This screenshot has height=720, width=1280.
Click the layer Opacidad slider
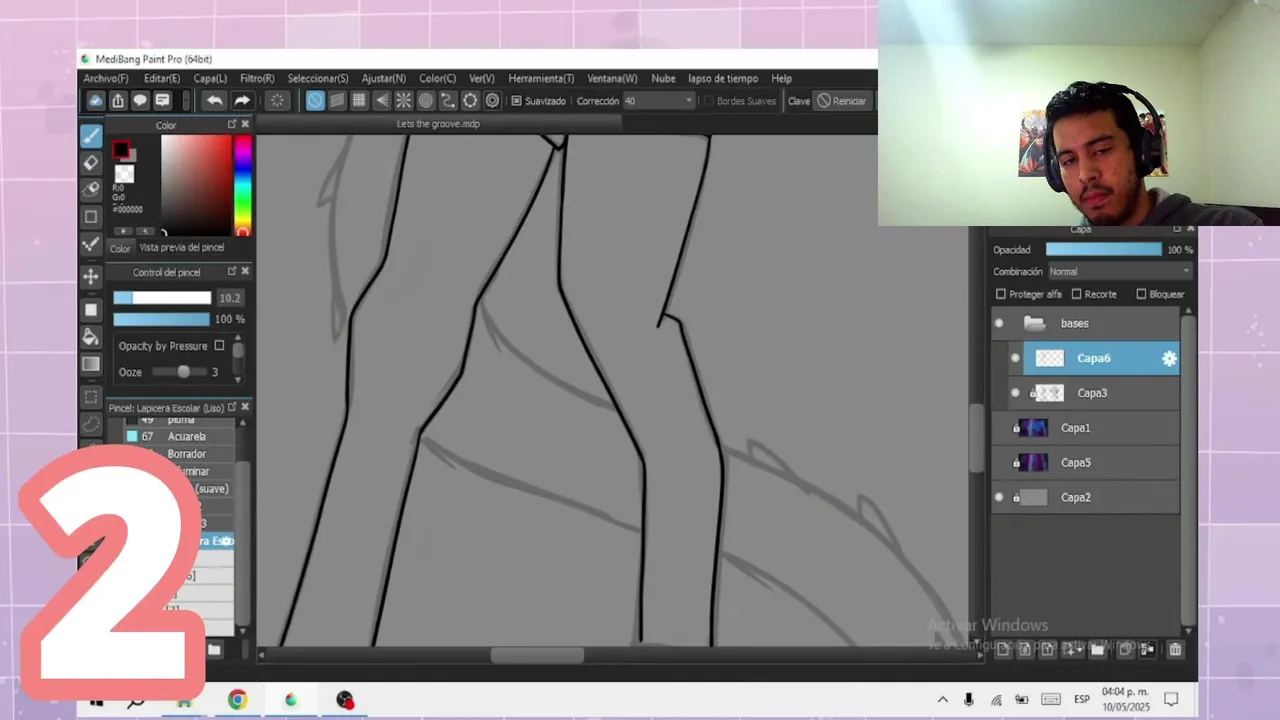(x=1104, y=249)
